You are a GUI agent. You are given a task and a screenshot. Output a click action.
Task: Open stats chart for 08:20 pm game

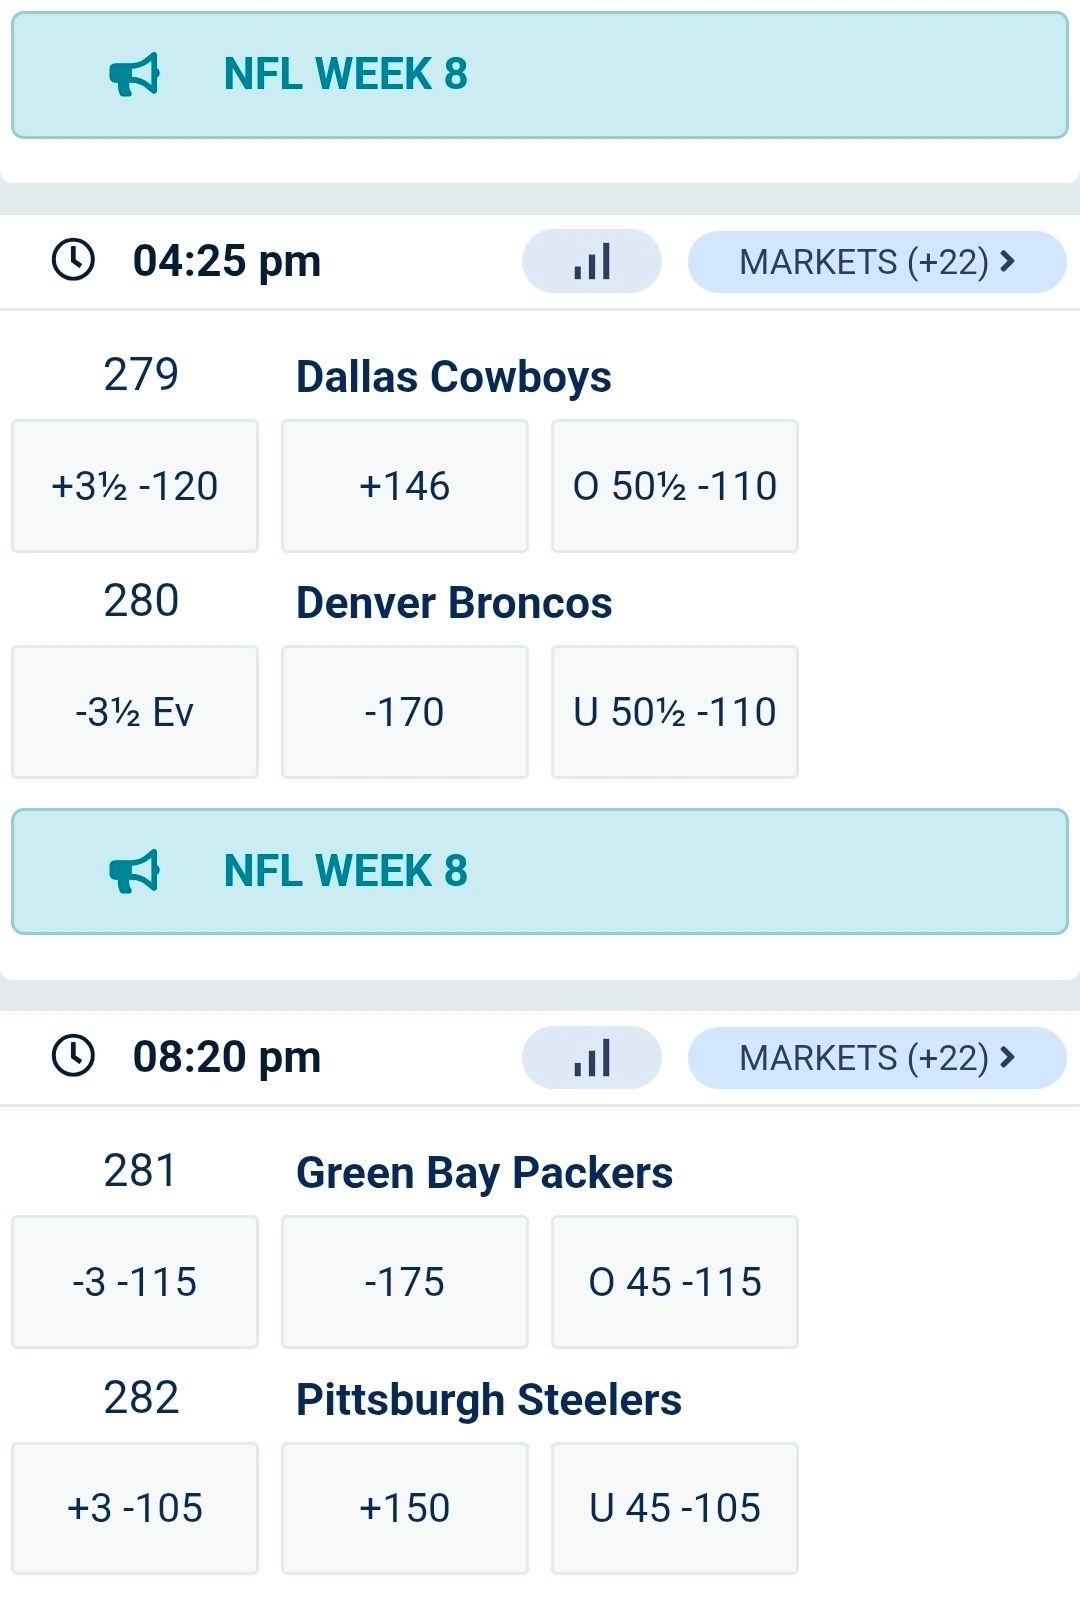coord(591,1058)
